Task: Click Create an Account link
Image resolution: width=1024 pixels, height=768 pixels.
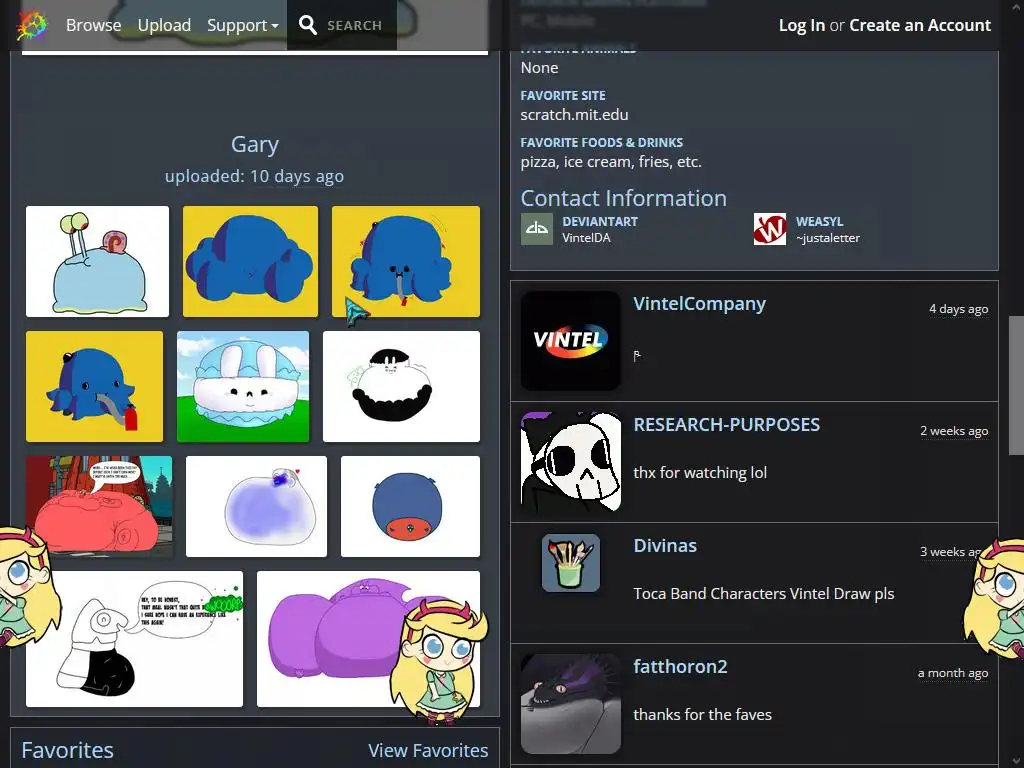Action: click(x=920, y=25)
